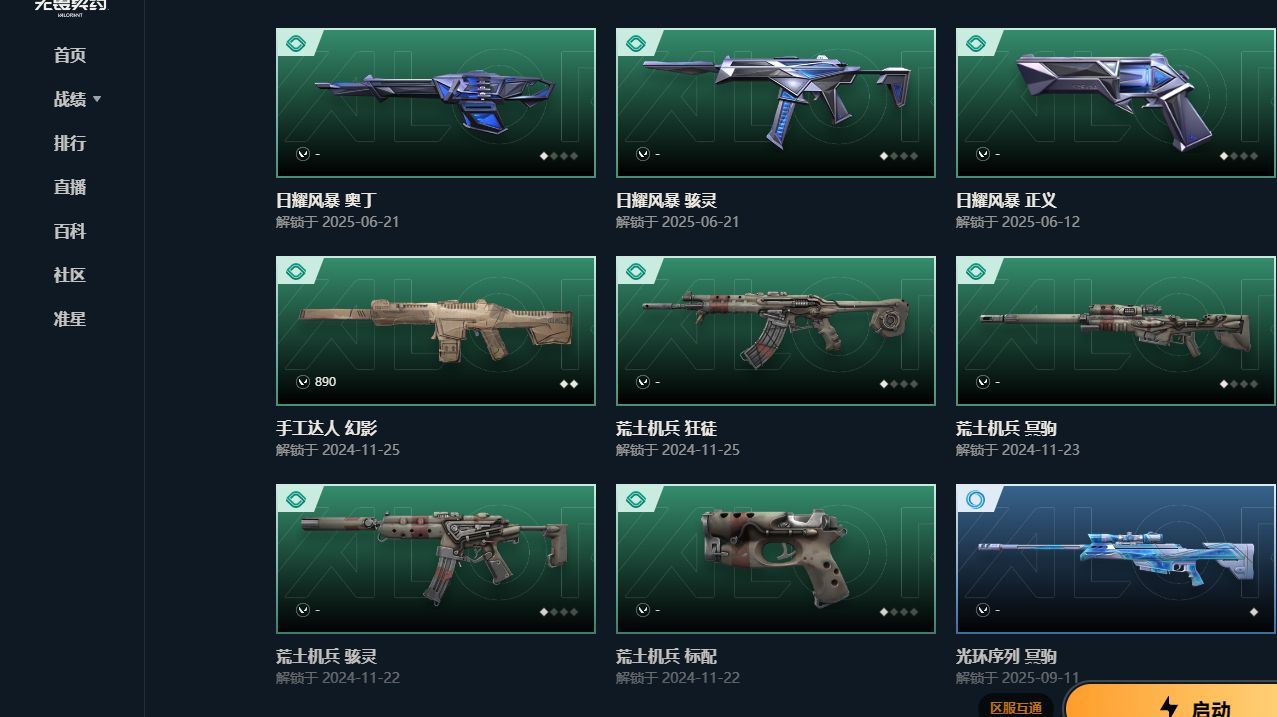Select level diamonds on 荒土机兵 冥驹 card
This screenshot has width=1277, height=717.
pos(1239,384)
